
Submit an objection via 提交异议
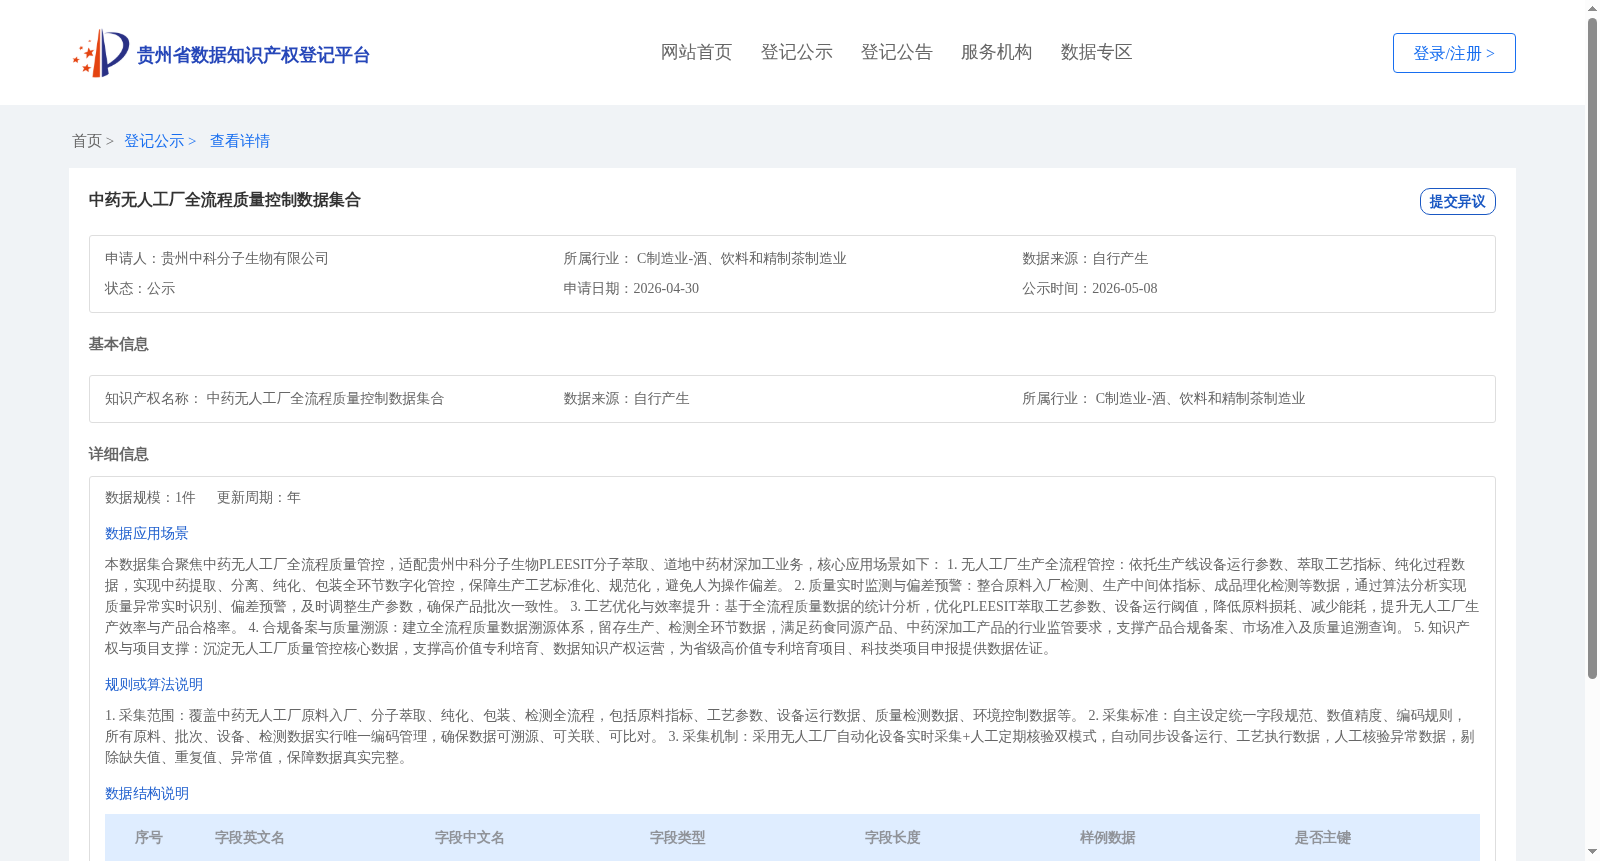tap(1457, 201)
